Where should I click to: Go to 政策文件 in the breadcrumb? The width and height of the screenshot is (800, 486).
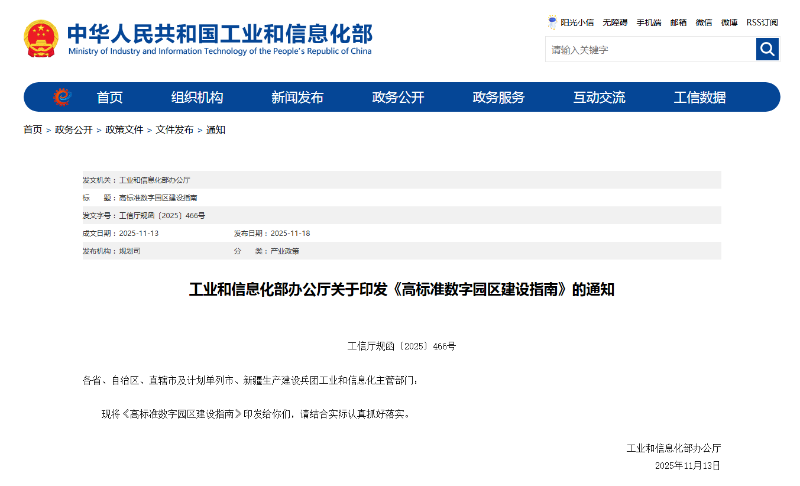coord(124,130)
